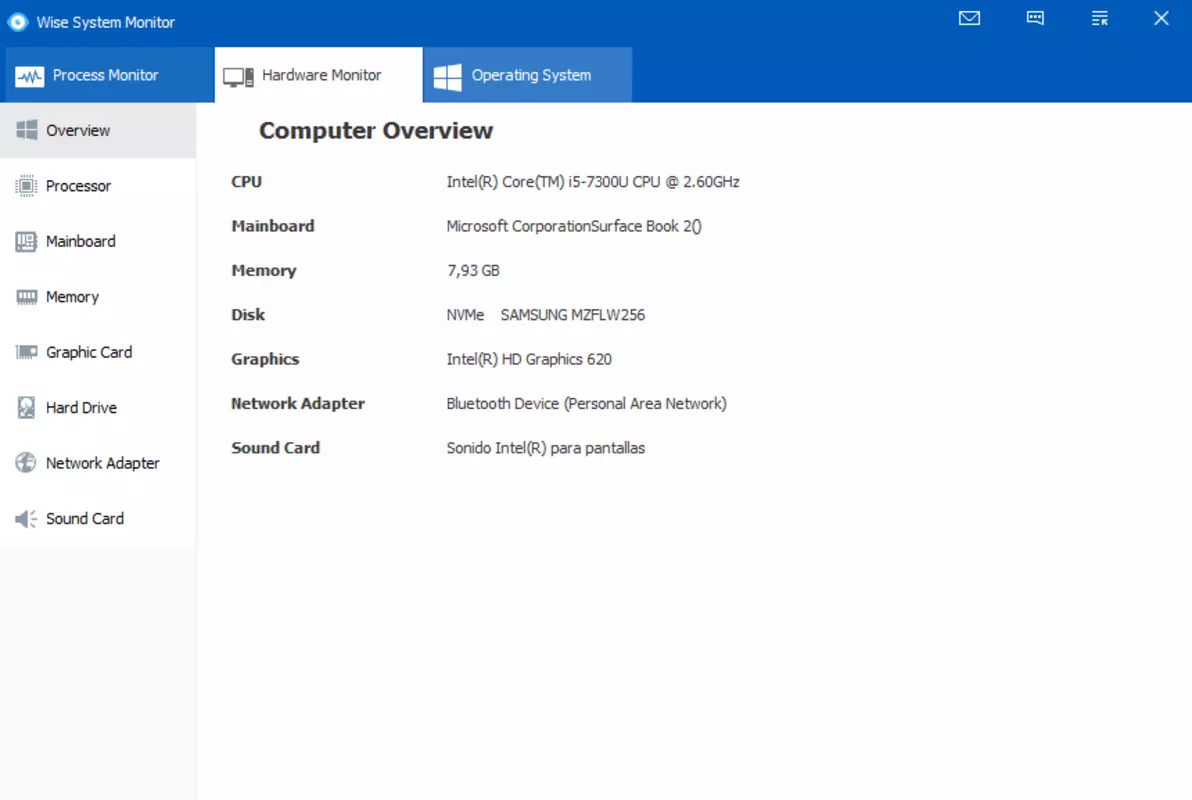Open the feedback chat icon
The width and height of the screenshot is (1192, 800).
point(1035,18)
